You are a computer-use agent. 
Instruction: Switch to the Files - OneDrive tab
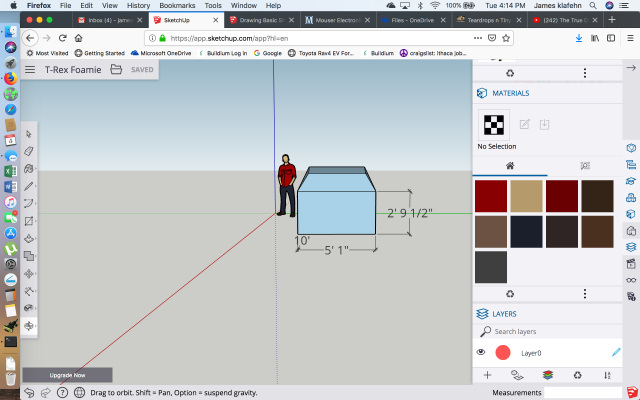(x=412, y=20)
